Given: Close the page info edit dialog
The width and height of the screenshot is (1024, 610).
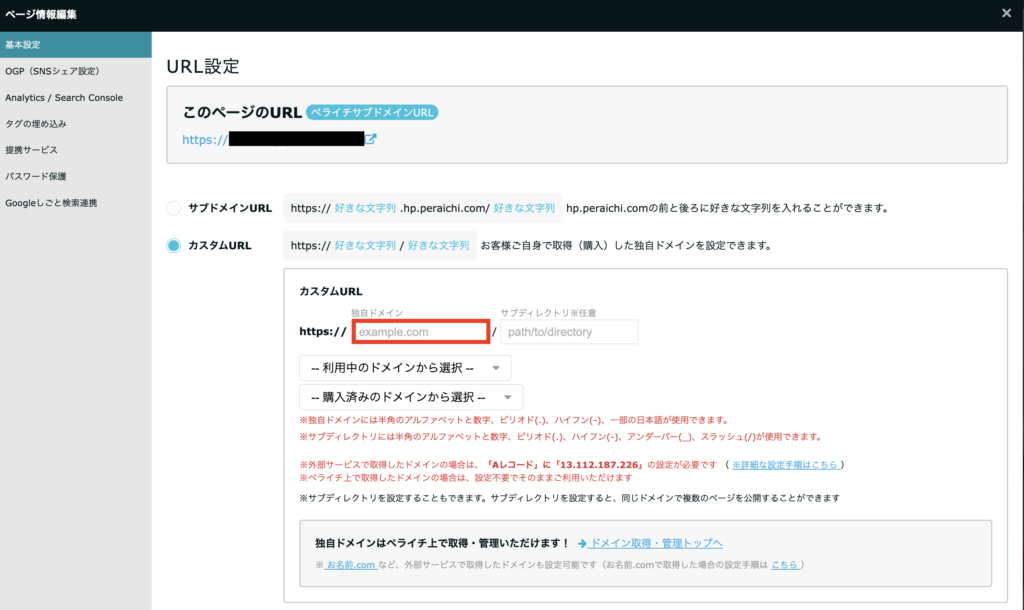Looking at the screenshot, I should (1006, 13).
